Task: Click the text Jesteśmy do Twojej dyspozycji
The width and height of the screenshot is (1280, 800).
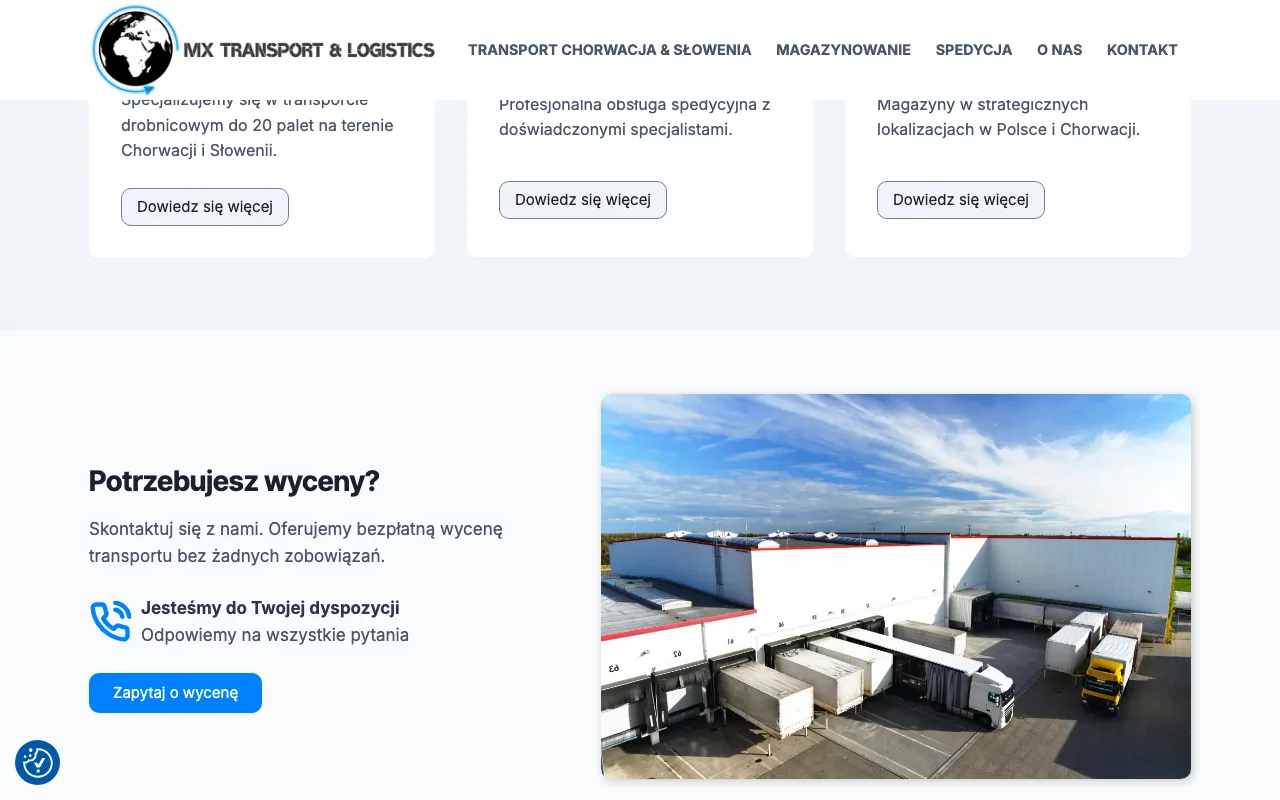Action: pos(270,607)
